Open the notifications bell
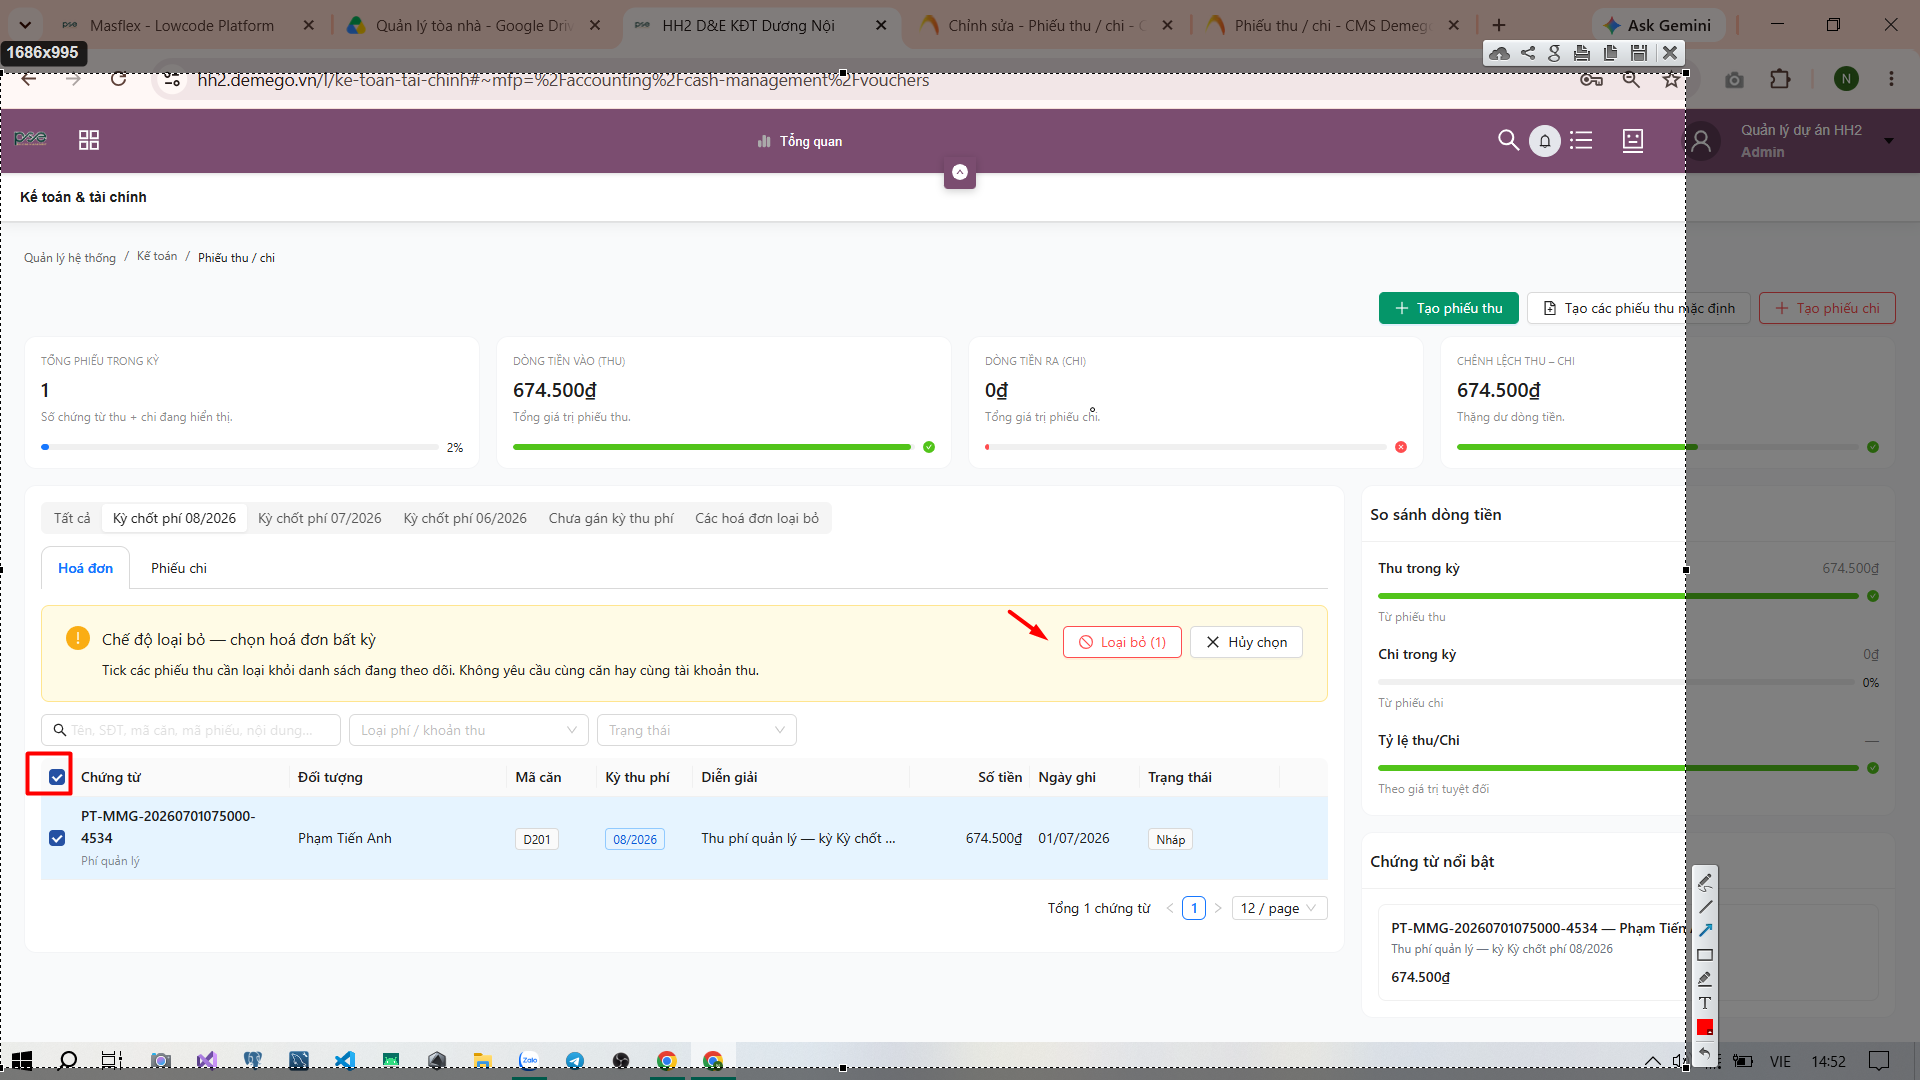Image resolution: width=1920 pixels, height=1080 pixels. pos(1545,141)
